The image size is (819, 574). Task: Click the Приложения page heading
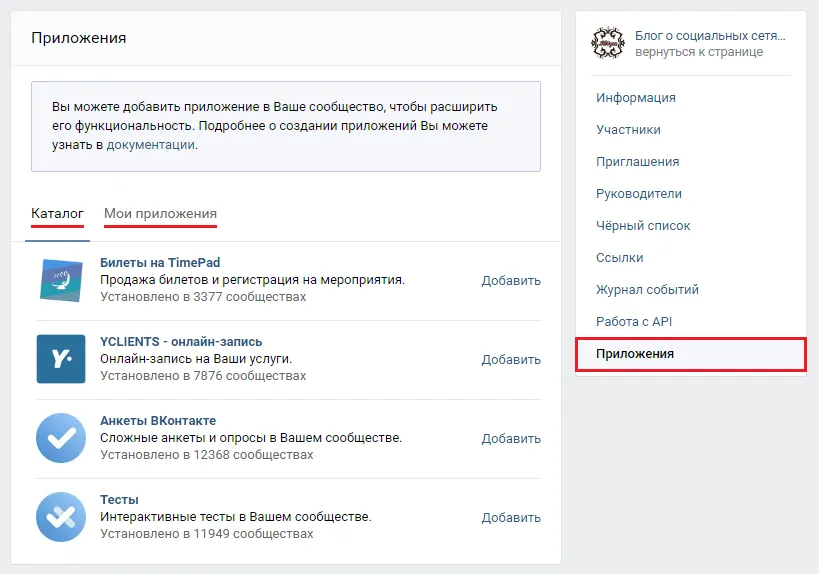pos(78,38)
